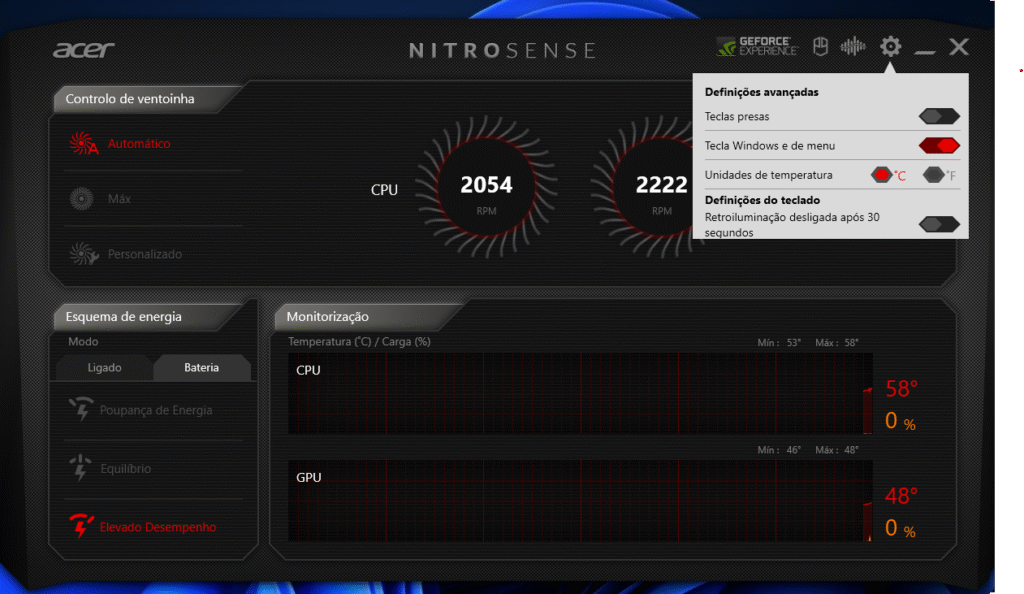The width and height of the screenshot is (1024, 594).
Task: Enable the Teclas presas toggle
Action: click(938, 116)
